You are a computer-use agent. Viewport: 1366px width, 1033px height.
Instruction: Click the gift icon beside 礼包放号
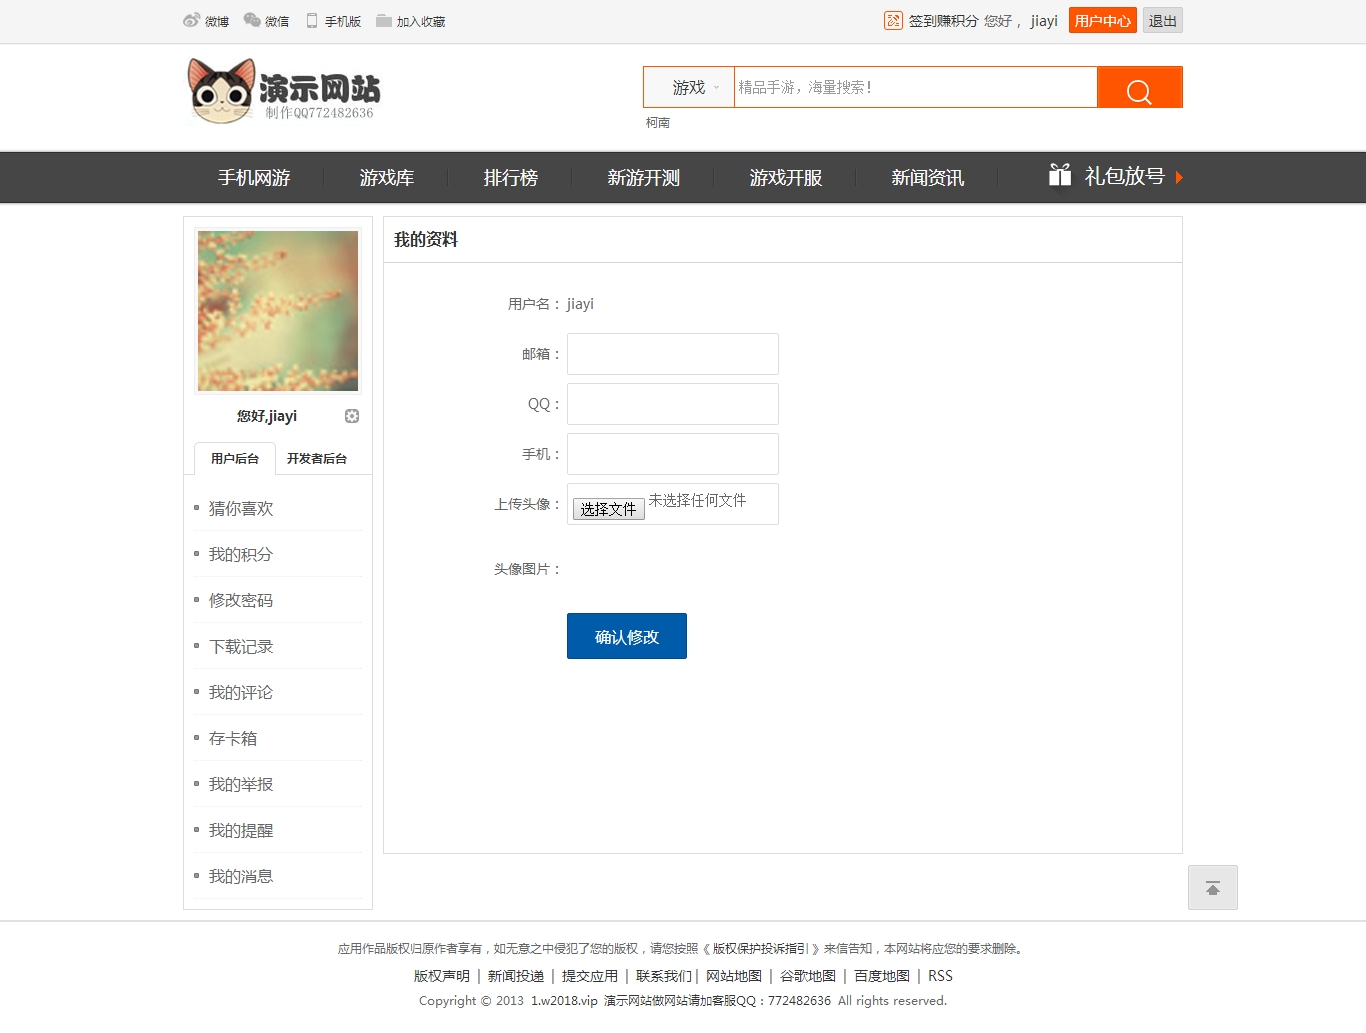point(1060,175)
